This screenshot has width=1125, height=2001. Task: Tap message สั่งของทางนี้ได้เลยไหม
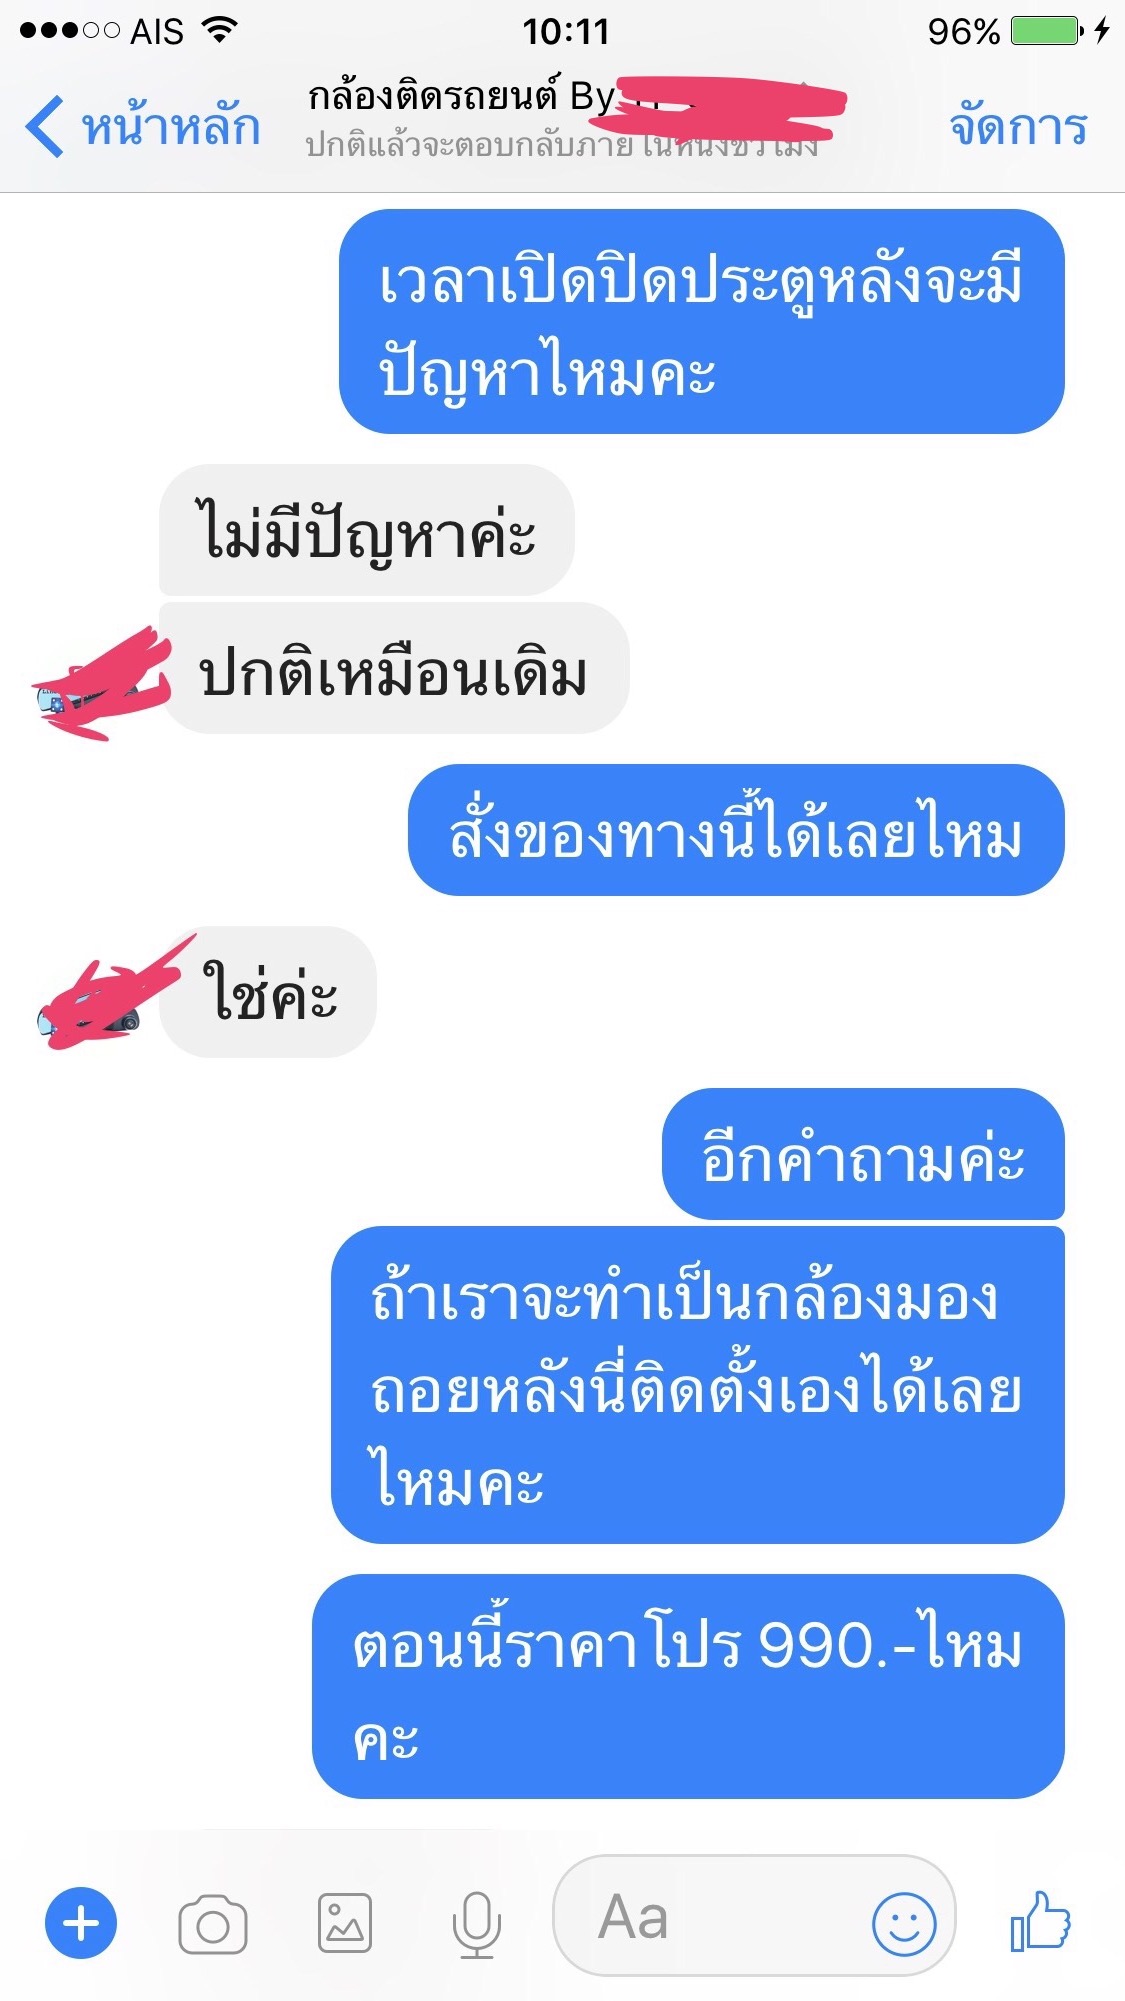click(x=736, y=830)
